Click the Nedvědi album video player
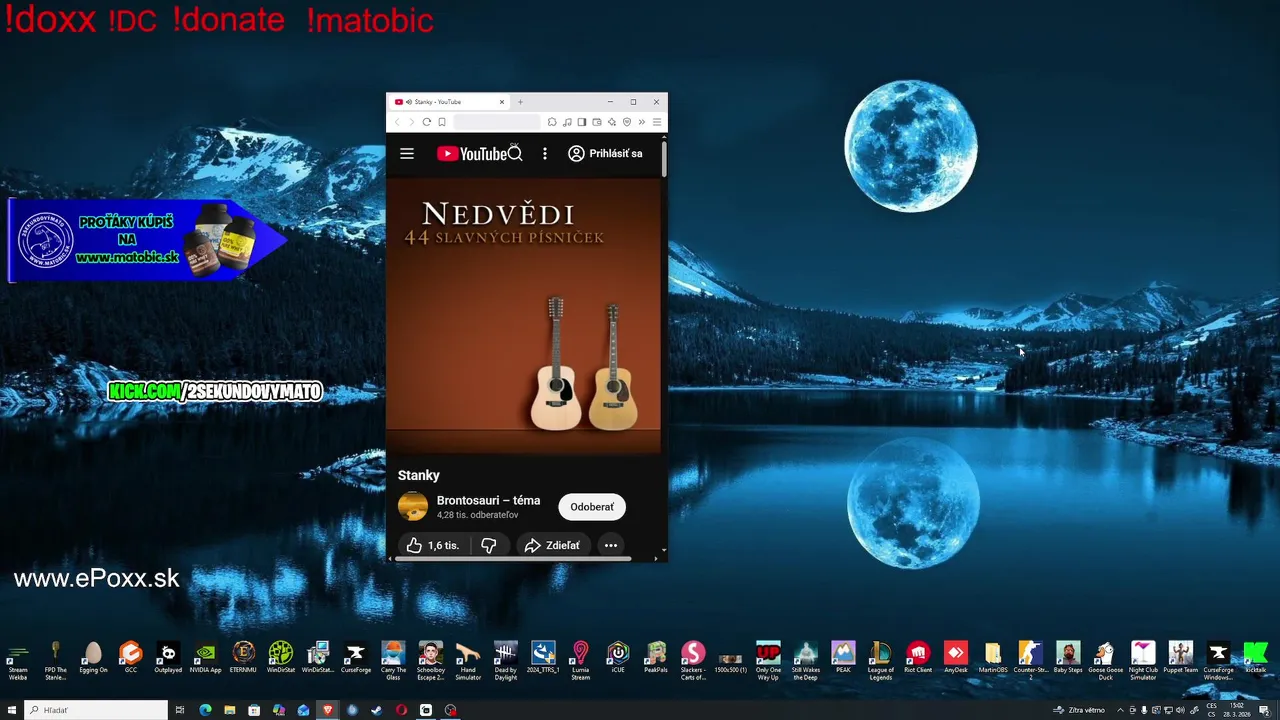 point(524,315)
